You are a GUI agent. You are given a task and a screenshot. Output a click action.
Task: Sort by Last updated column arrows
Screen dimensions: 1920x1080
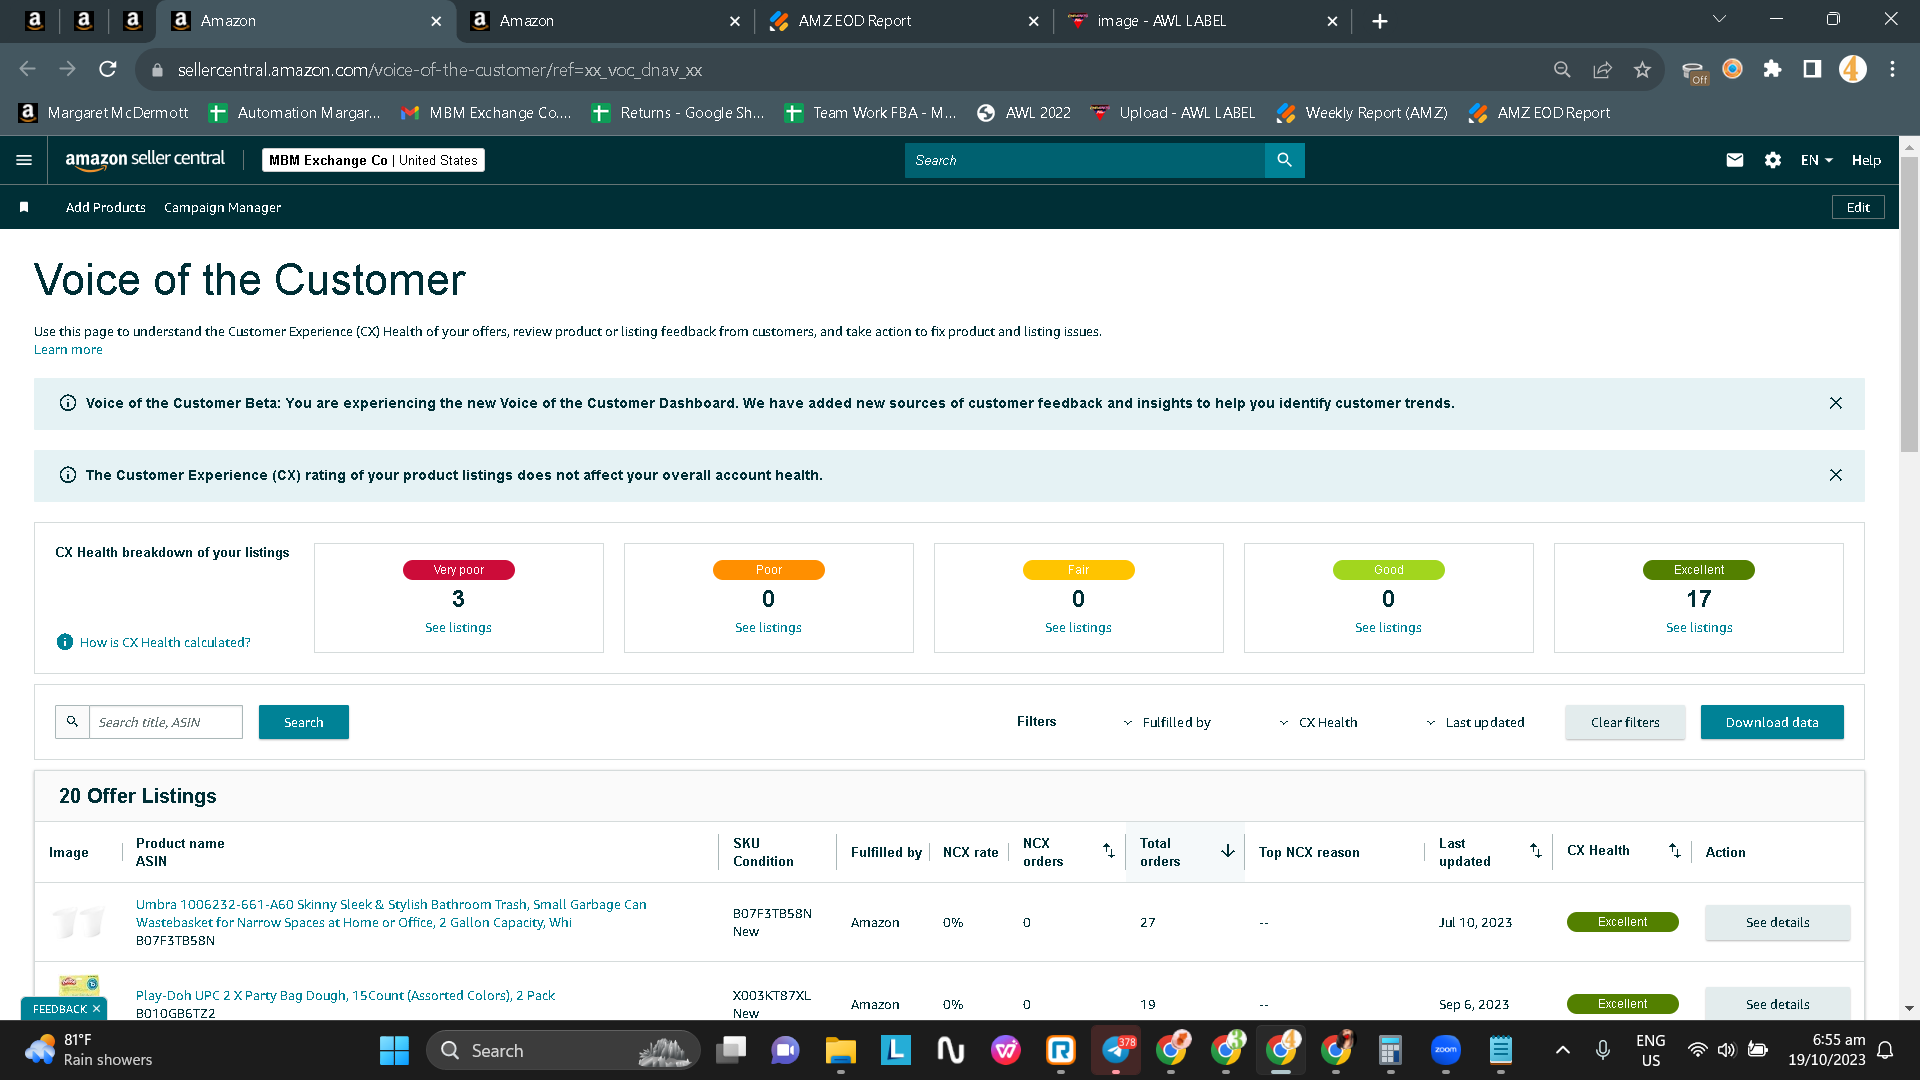click(x=1536, y=851)
